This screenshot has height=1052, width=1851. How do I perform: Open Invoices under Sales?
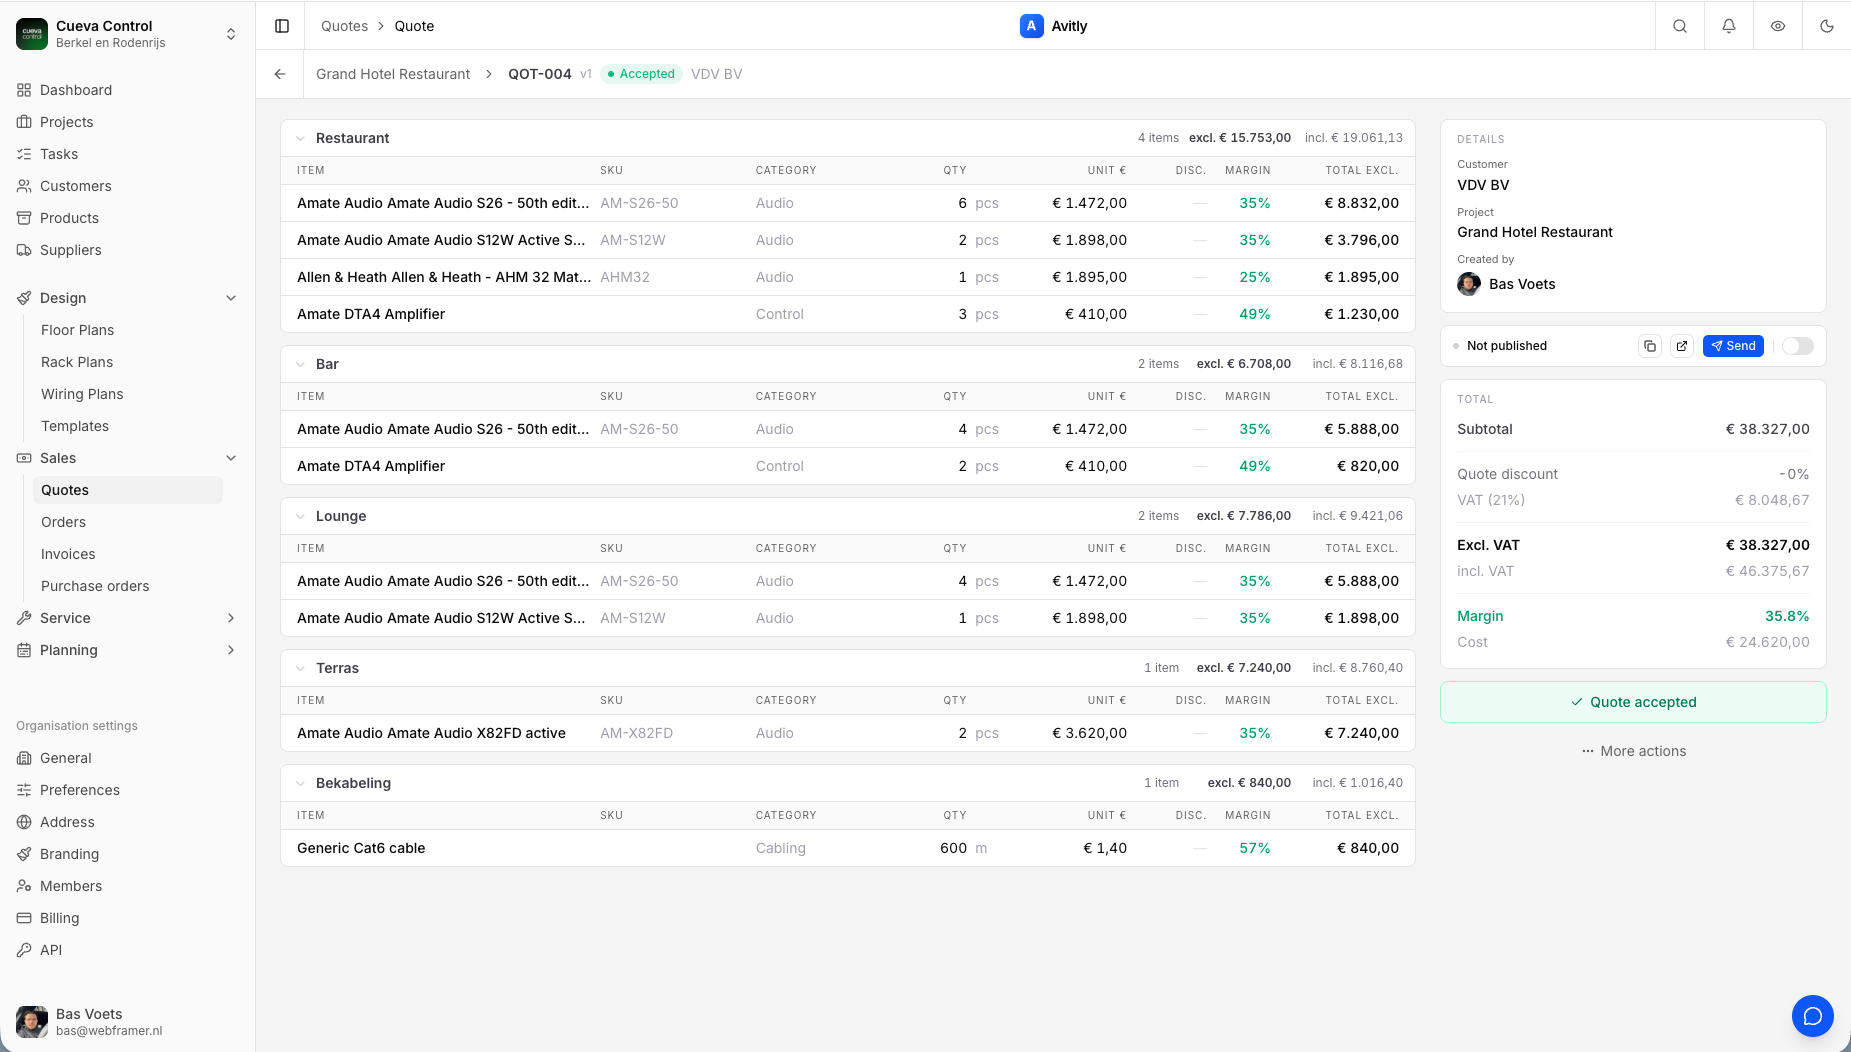[68, 554]
